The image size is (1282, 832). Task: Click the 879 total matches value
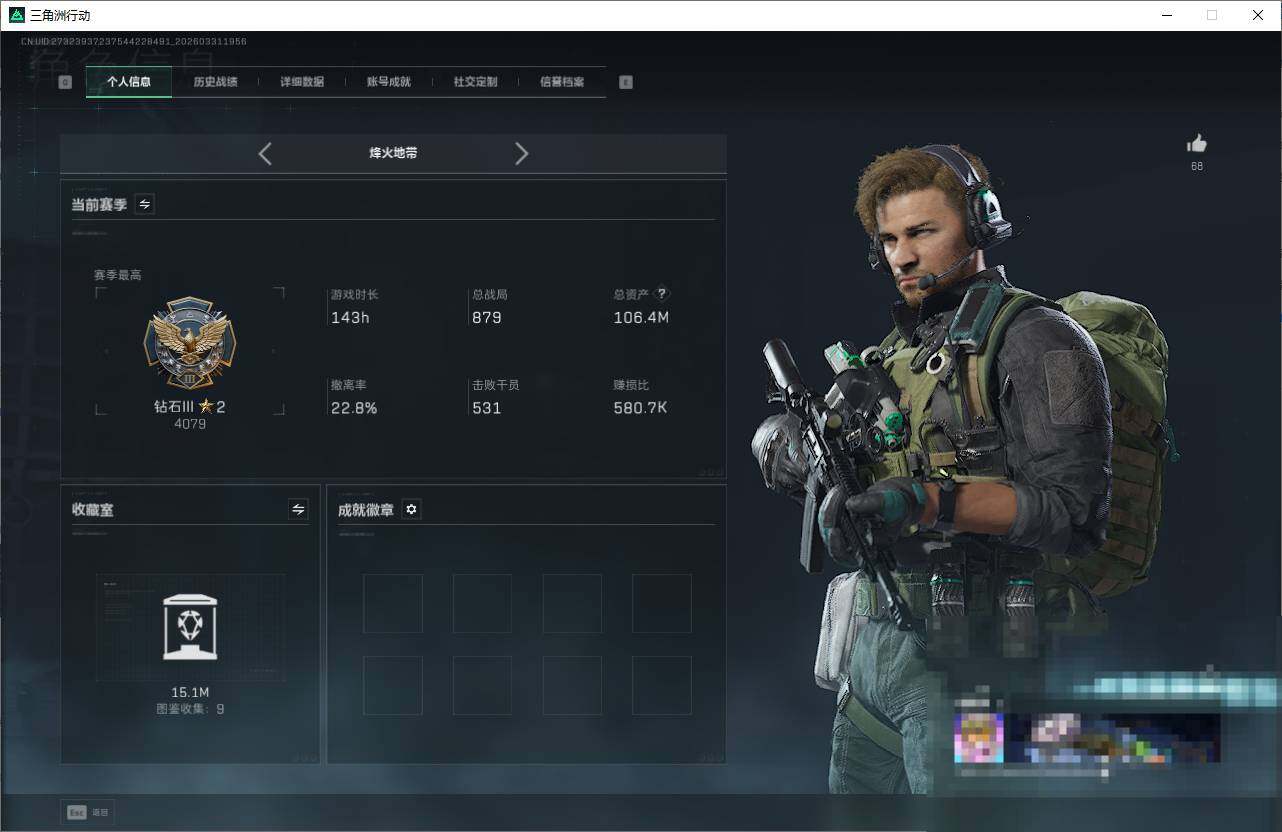(x=487, y=318)
